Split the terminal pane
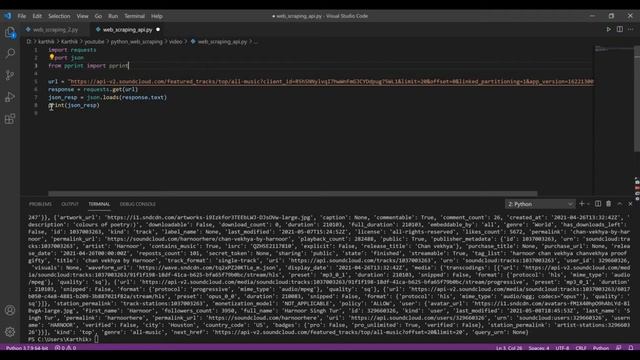Screen dimensions: 640x360 (598, 204)
